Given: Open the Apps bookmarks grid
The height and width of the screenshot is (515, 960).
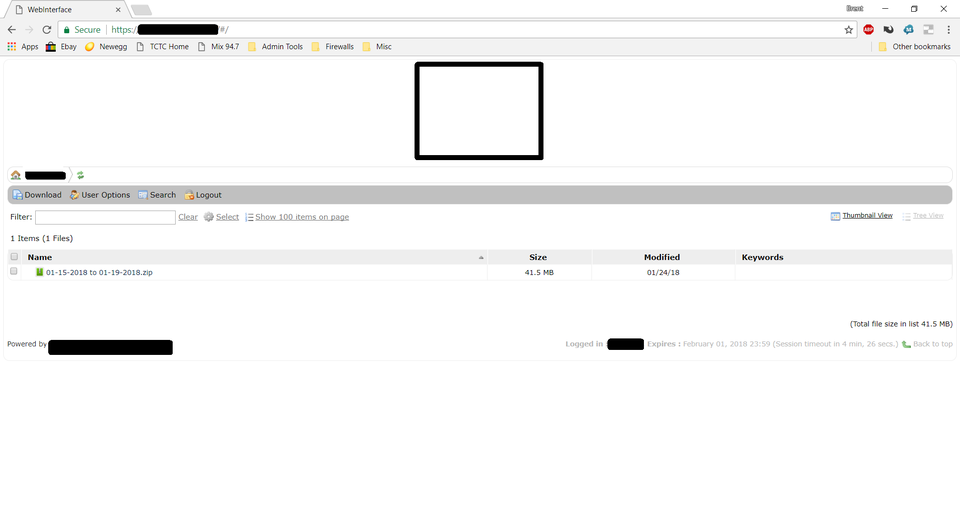Looking at the screenshot, I should pyautogui.click(x=23, y=47).
